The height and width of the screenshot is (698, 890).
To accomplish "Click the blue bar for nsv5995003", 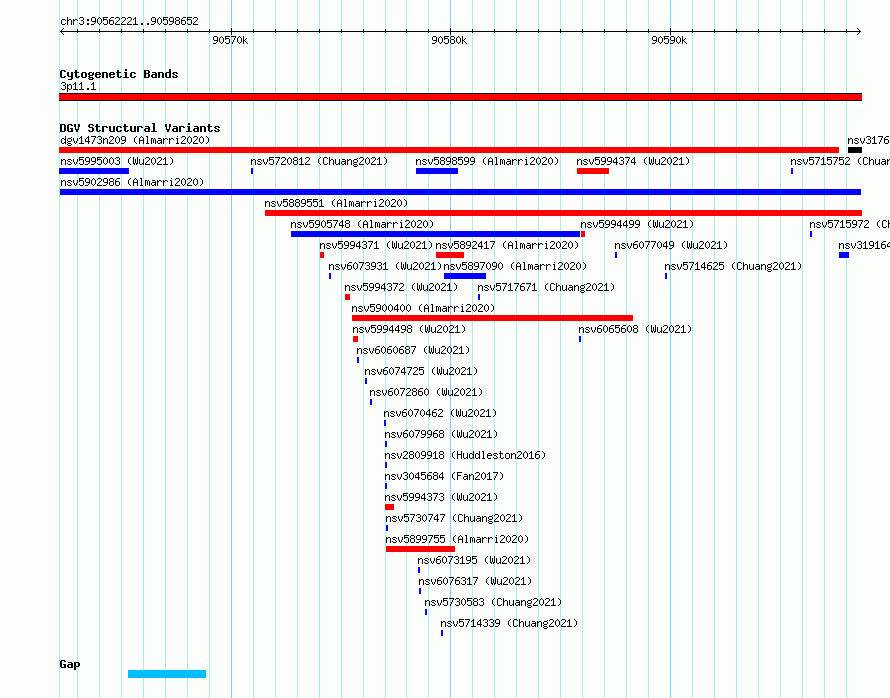I will pos(94,171).
